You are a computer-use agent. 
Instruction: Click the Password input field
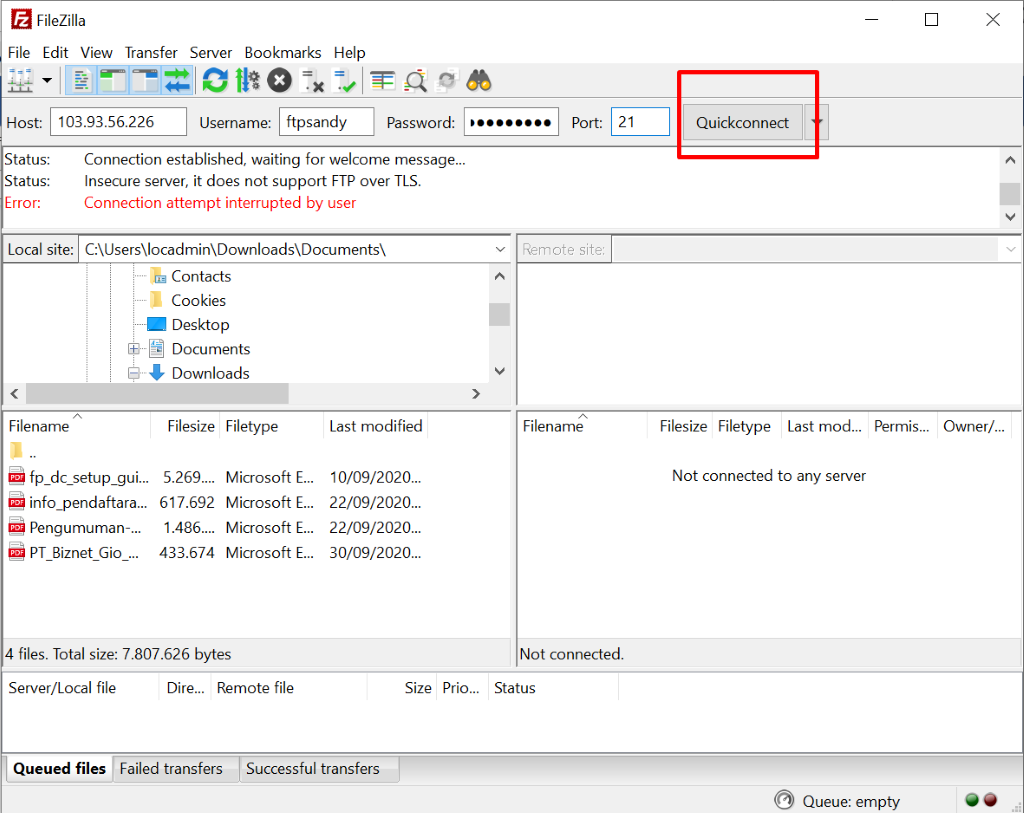click(511, 122)
